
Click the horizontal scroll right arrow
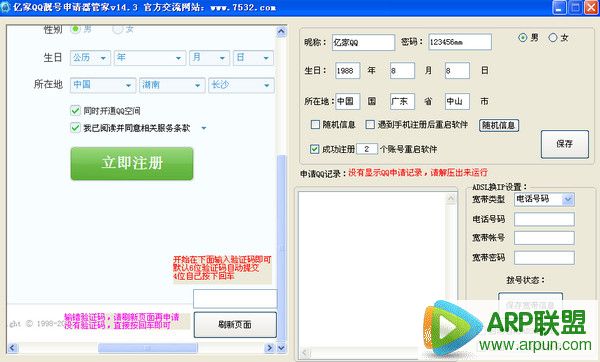click(270, 348)
